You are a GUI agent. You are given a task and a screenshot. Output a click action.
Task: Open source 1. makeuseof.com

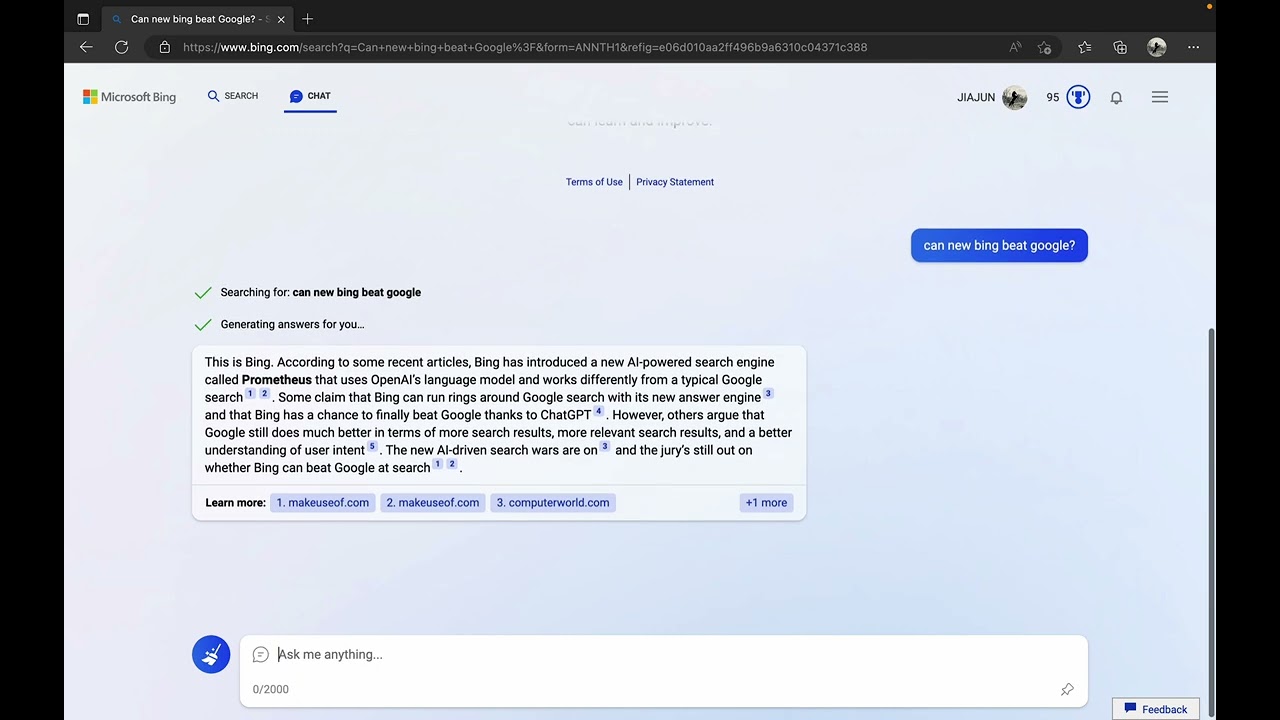coord(322,503)
